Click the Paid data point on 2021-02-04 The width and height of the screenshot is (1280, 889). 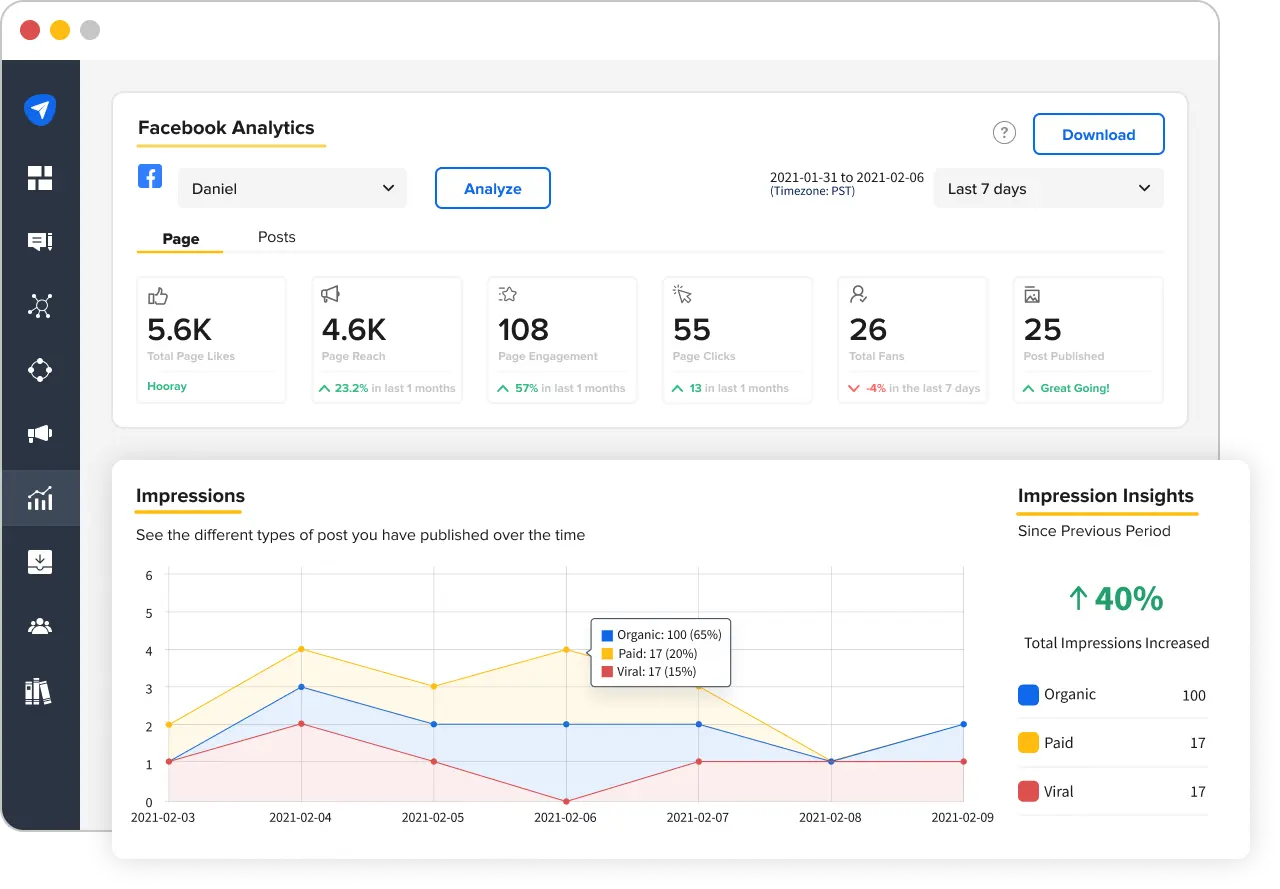301,650
